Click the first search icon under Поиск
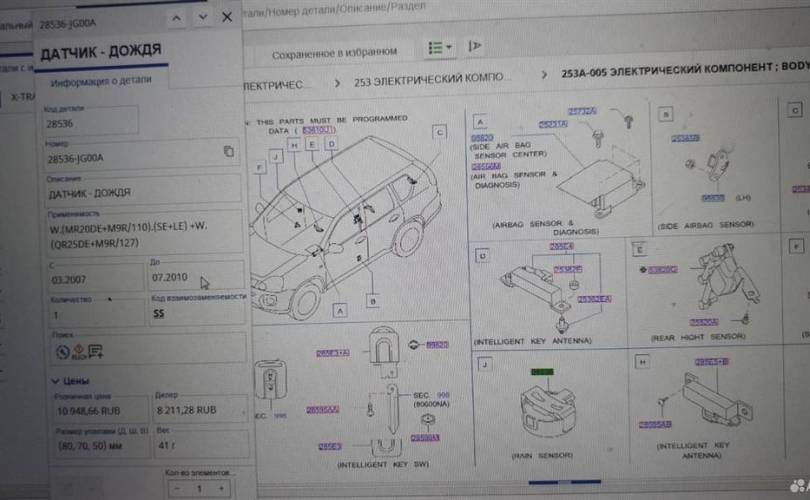The width and height of the screenshot is (810, 500). [62, 351]
